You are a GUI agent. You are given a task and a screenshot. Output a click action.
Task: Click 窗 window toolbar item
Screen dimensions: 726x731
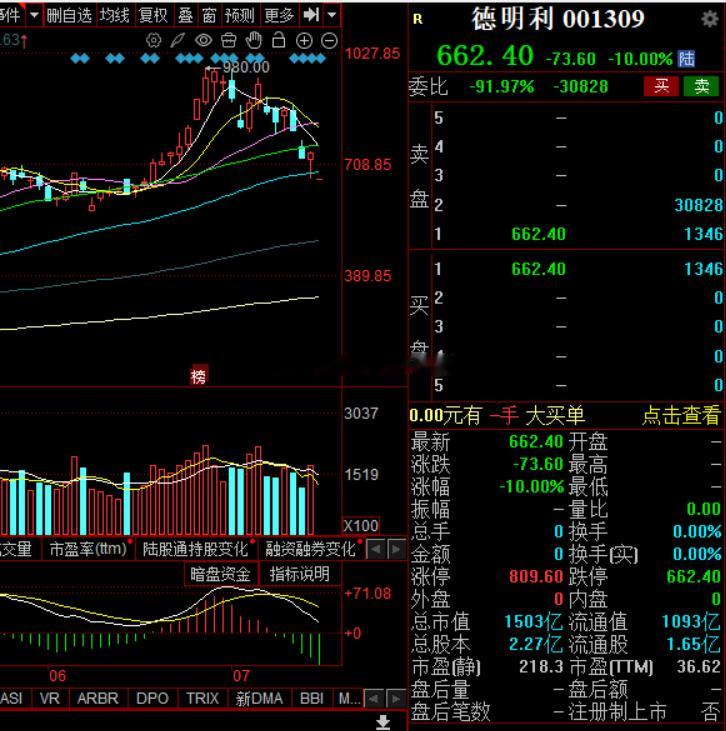[x=209, y=15]
